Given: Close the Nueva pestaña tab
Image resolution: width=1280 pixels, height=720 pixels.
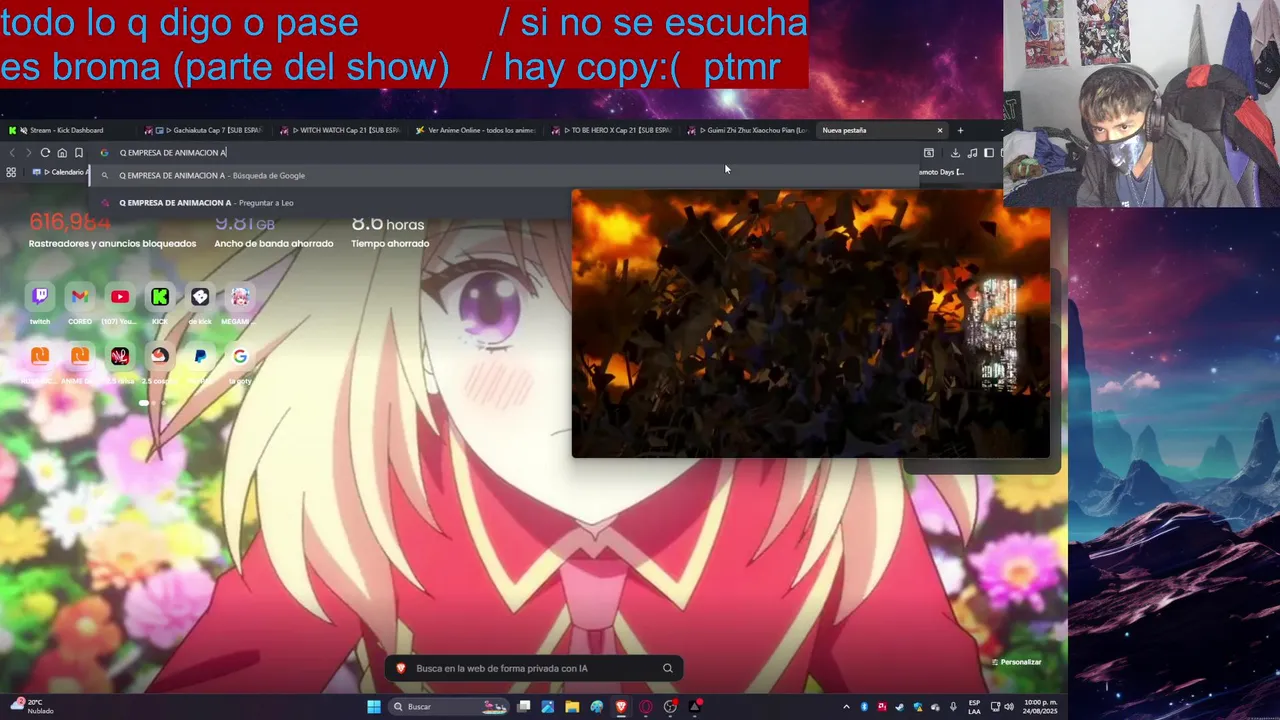Looking at the screenshot, I should 939,130.
